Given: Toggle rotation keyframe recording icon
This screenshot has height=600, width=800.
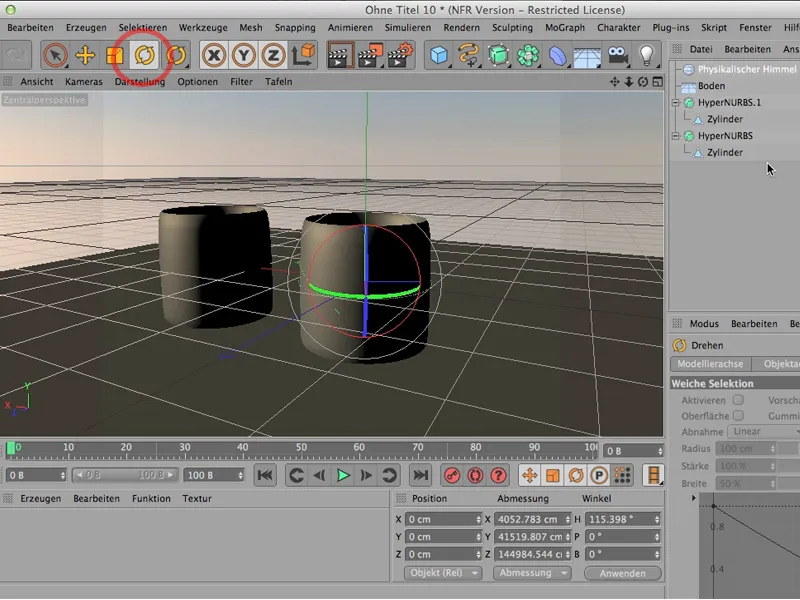Looking at the screenshot, I should (x=576, y=476).
